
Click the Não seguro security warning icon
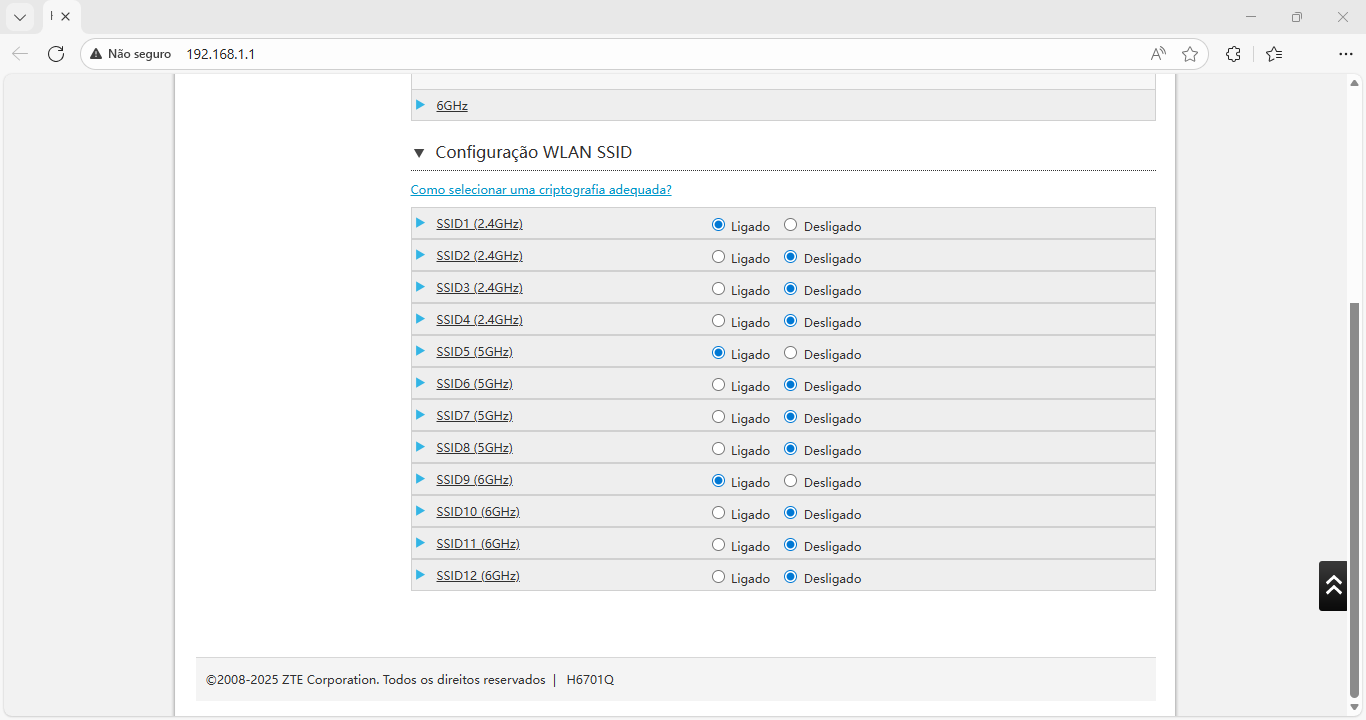pos(96,54)
